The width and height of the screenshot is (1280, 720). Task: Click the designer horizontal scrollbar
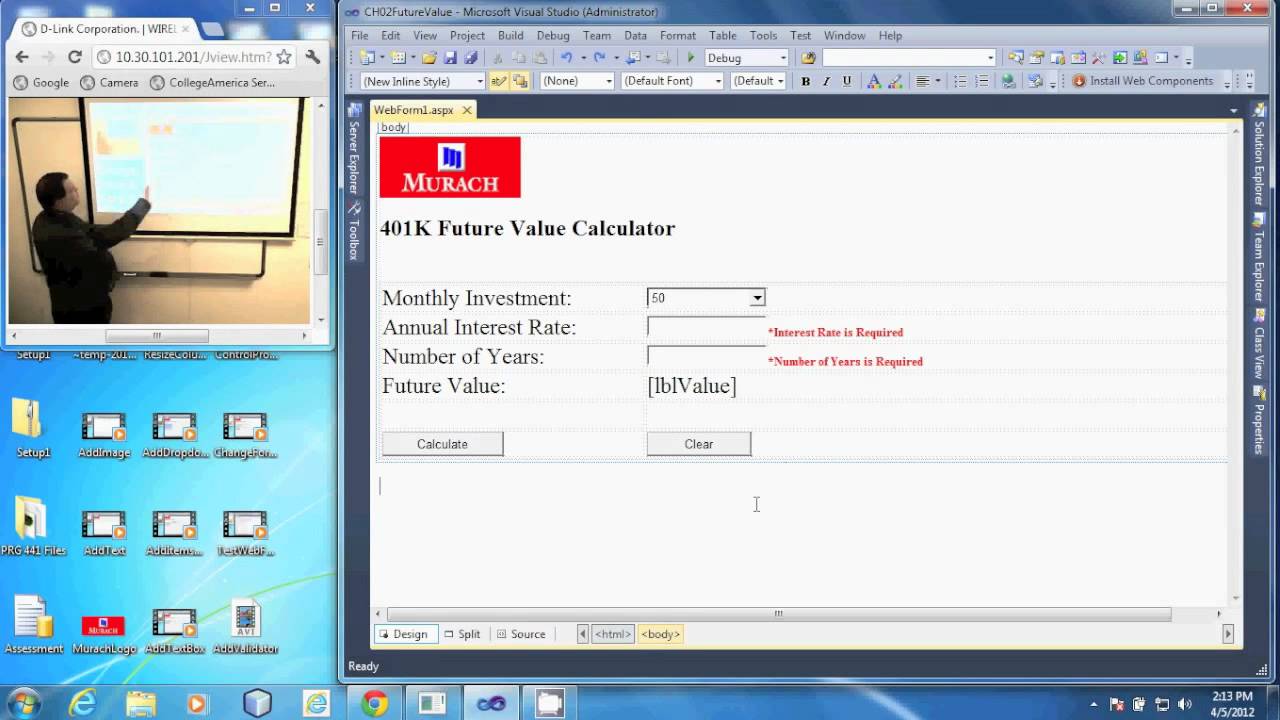tap(778, 614)
